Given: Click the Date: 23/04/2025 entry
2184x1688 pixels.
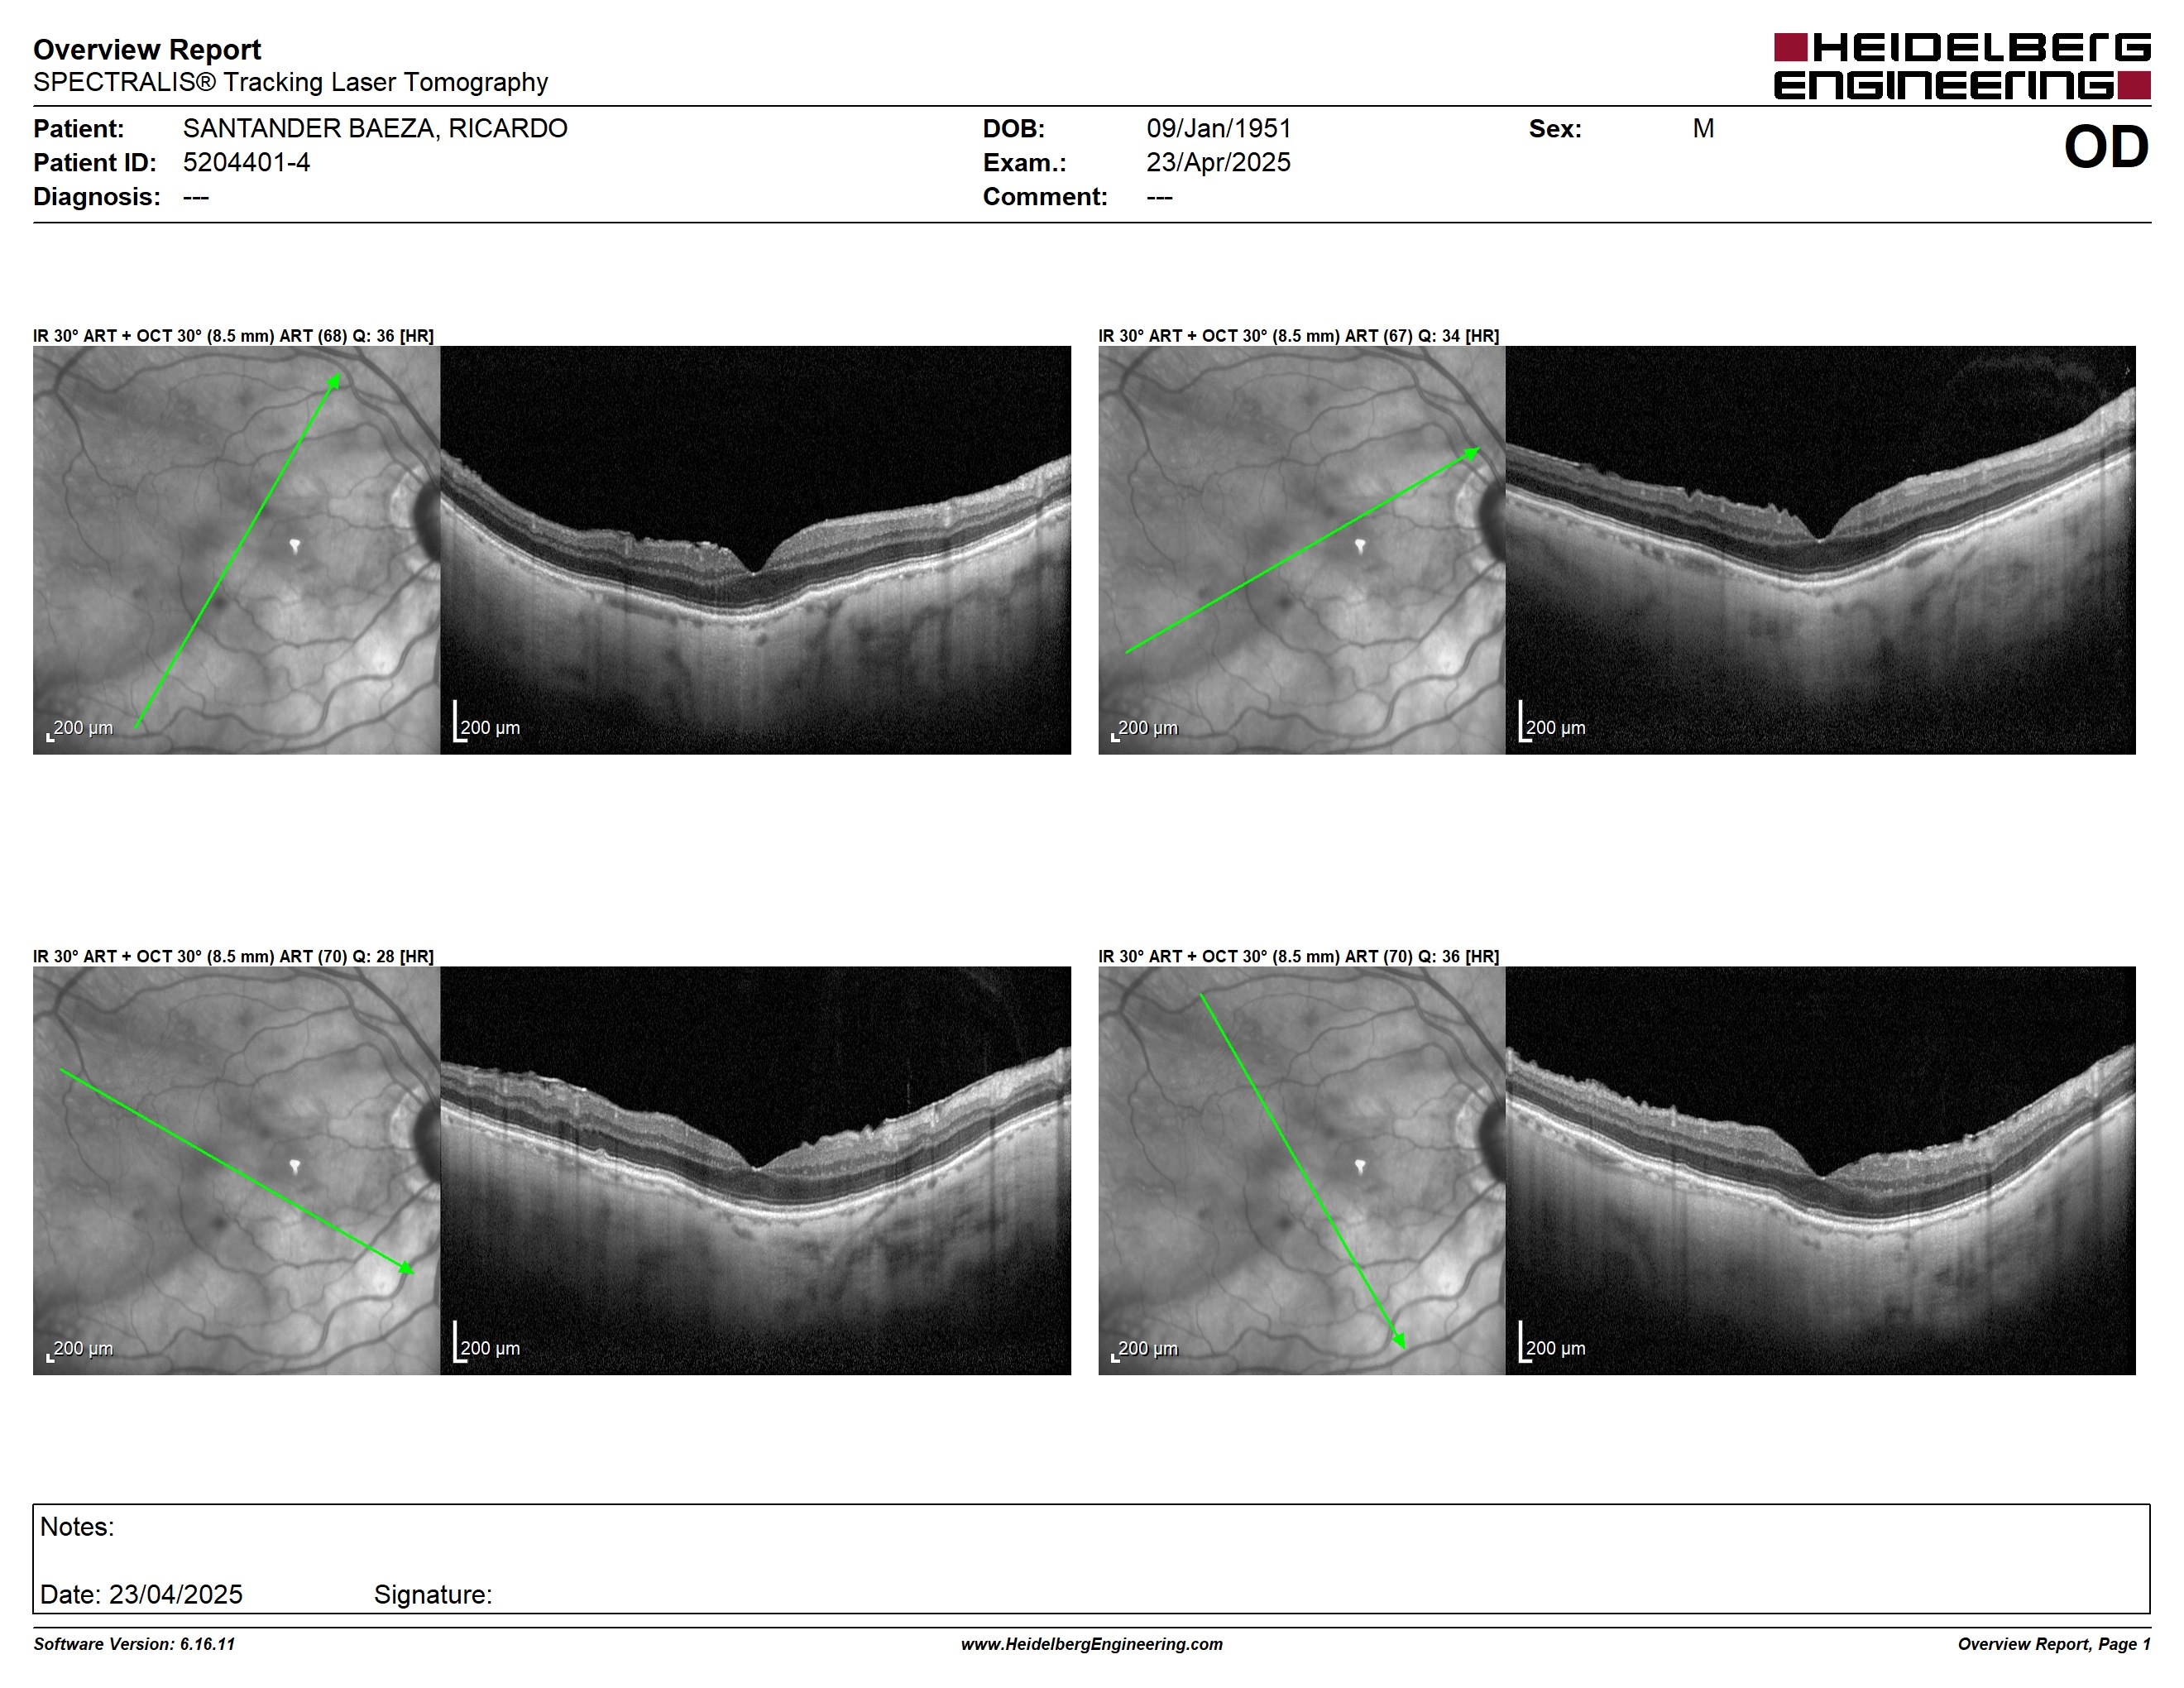Looking at the screenshot, I should pyautogui.click(x=141, y=1594).
